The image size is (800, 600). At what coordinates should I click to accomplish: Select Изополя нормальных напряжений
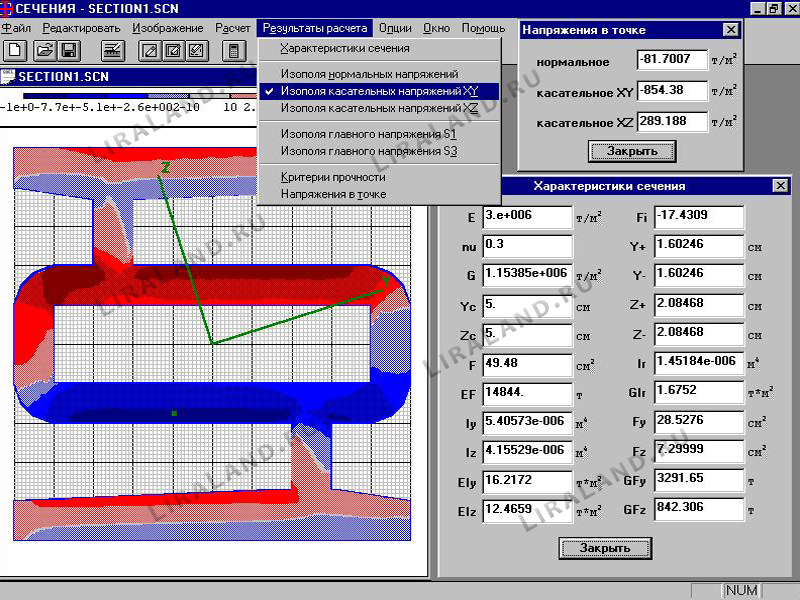[x=369, y=74]
